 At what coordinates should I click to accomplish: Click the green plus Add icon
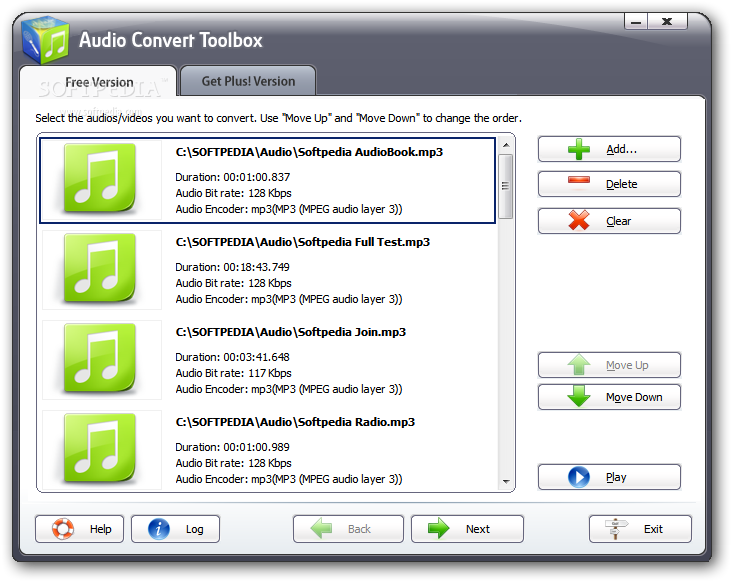point(579,149)
